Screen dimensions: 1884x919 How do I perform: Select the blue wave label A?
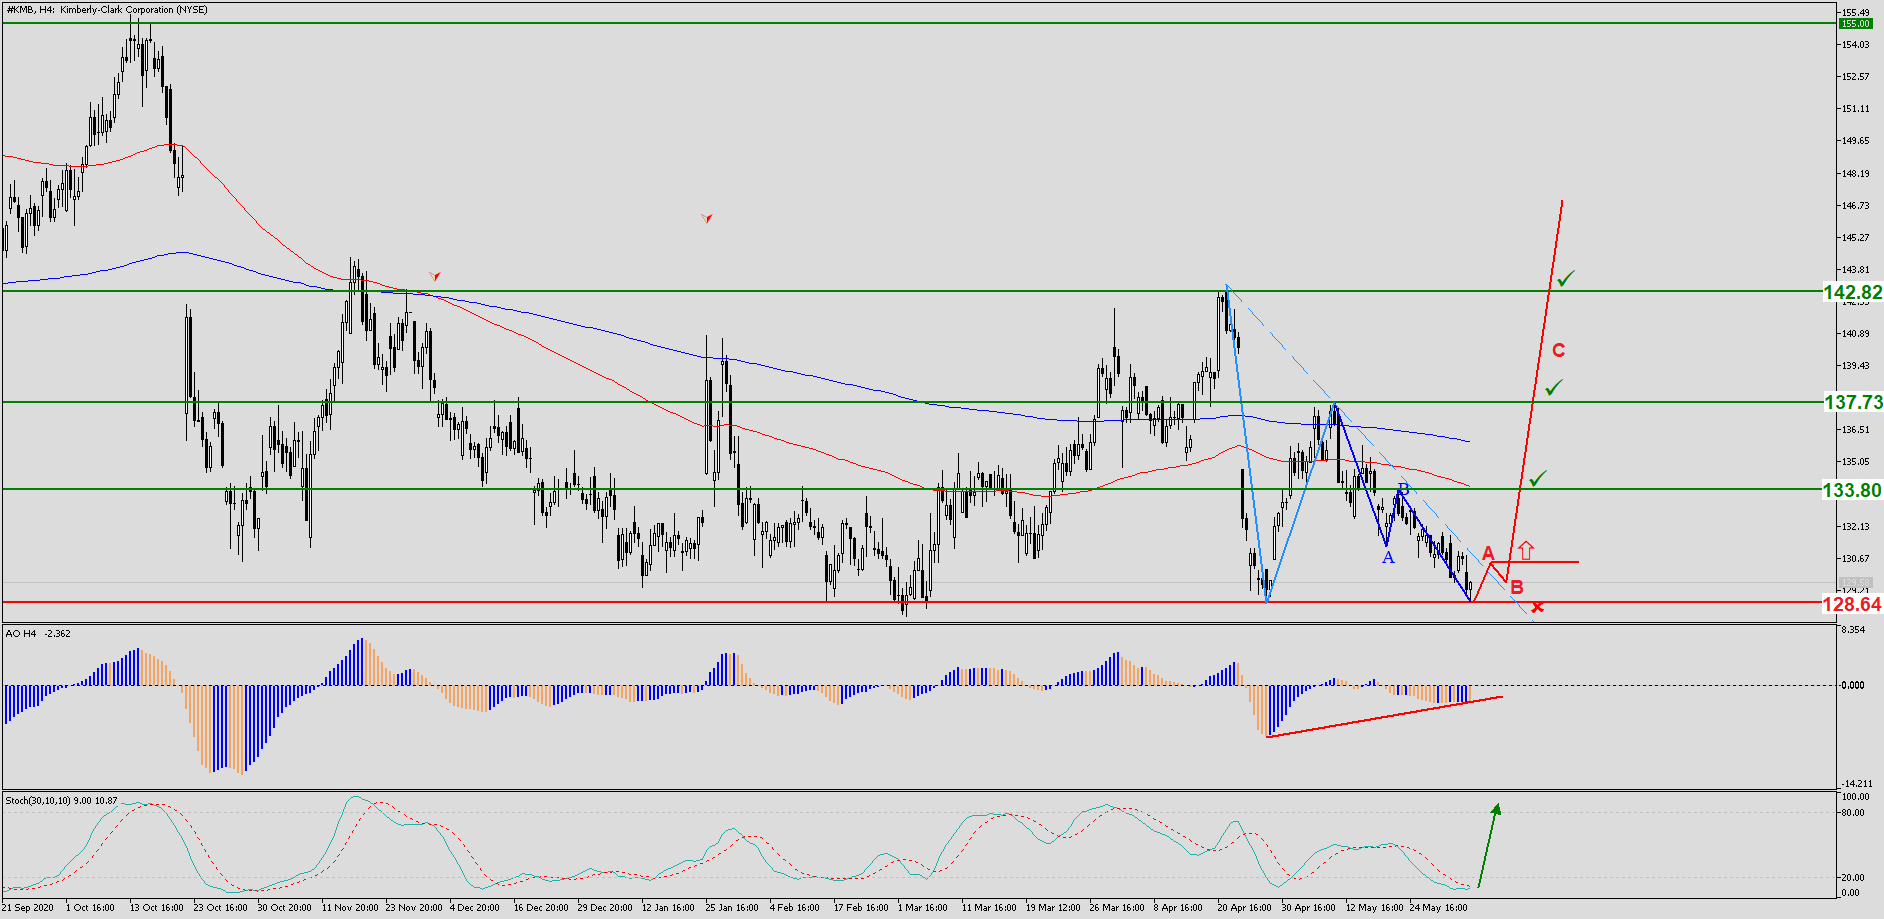click(x=1388, y=558)
